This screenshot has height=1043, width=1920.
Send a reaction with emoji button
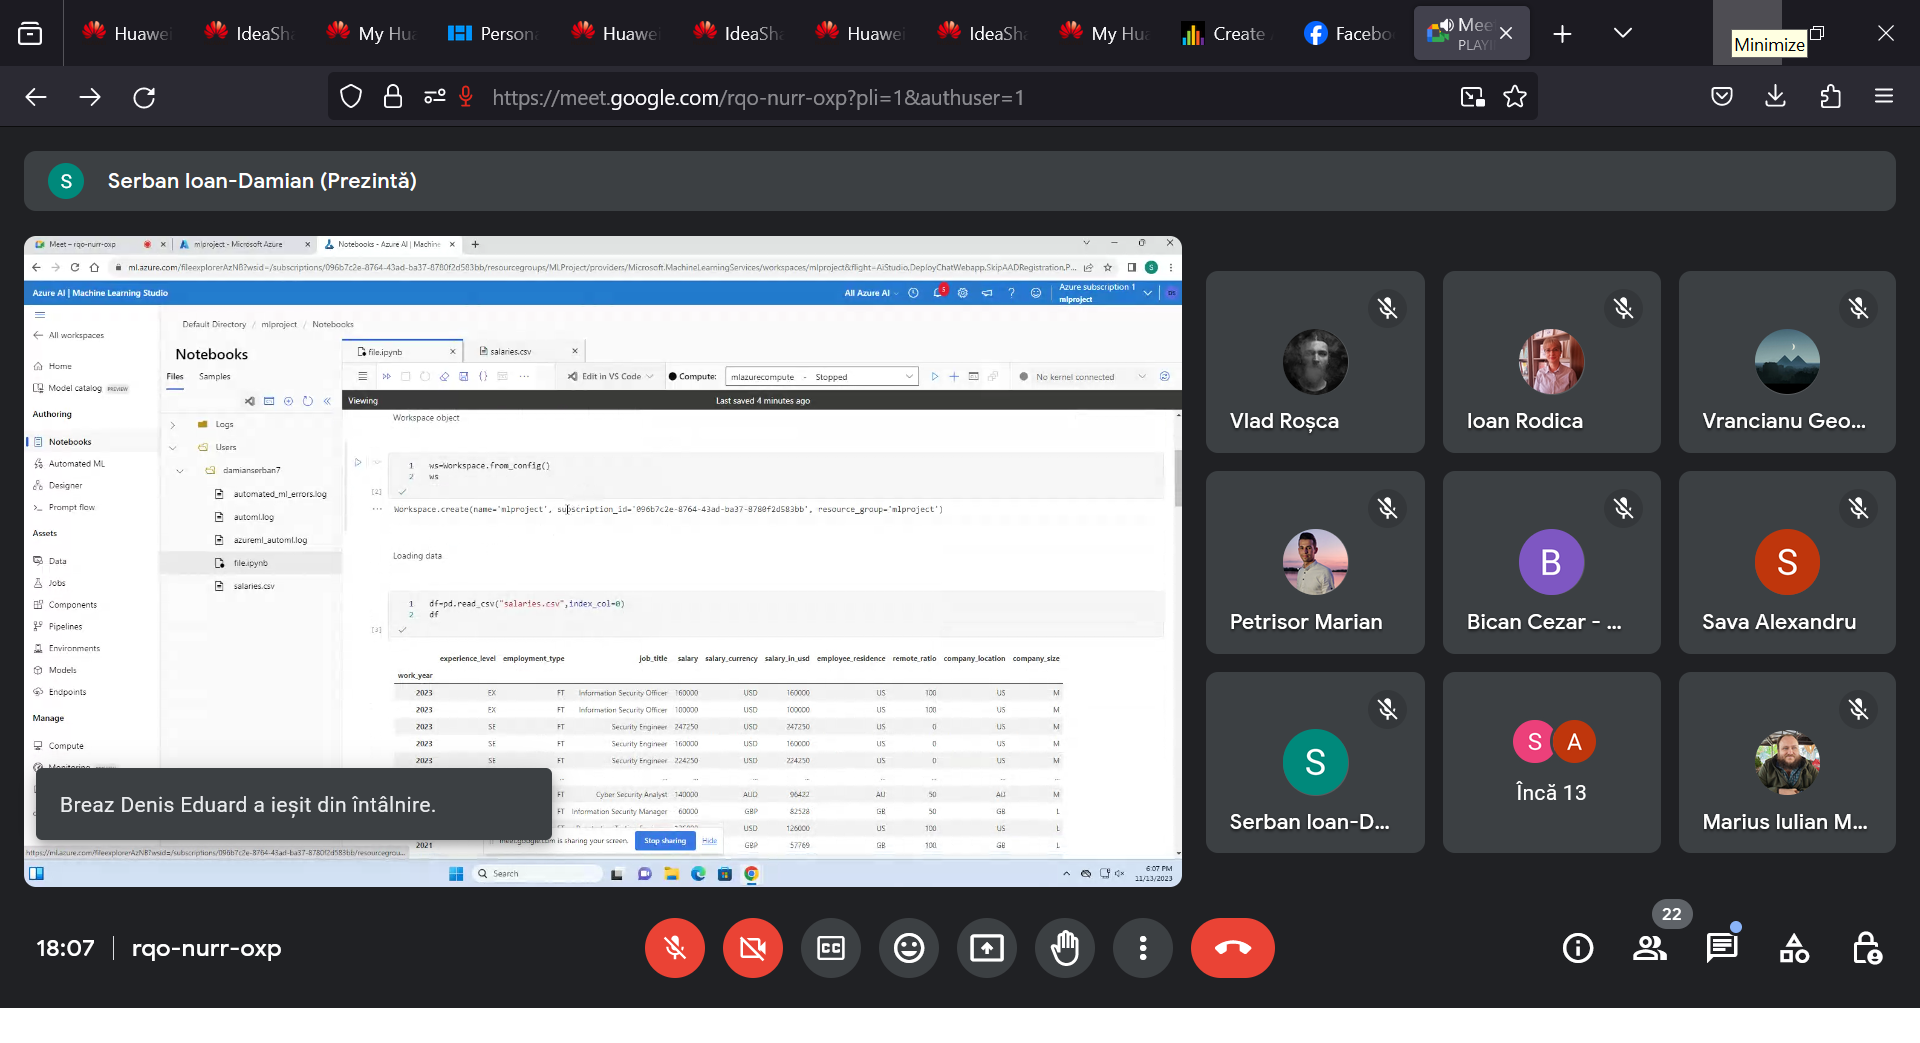909,948
